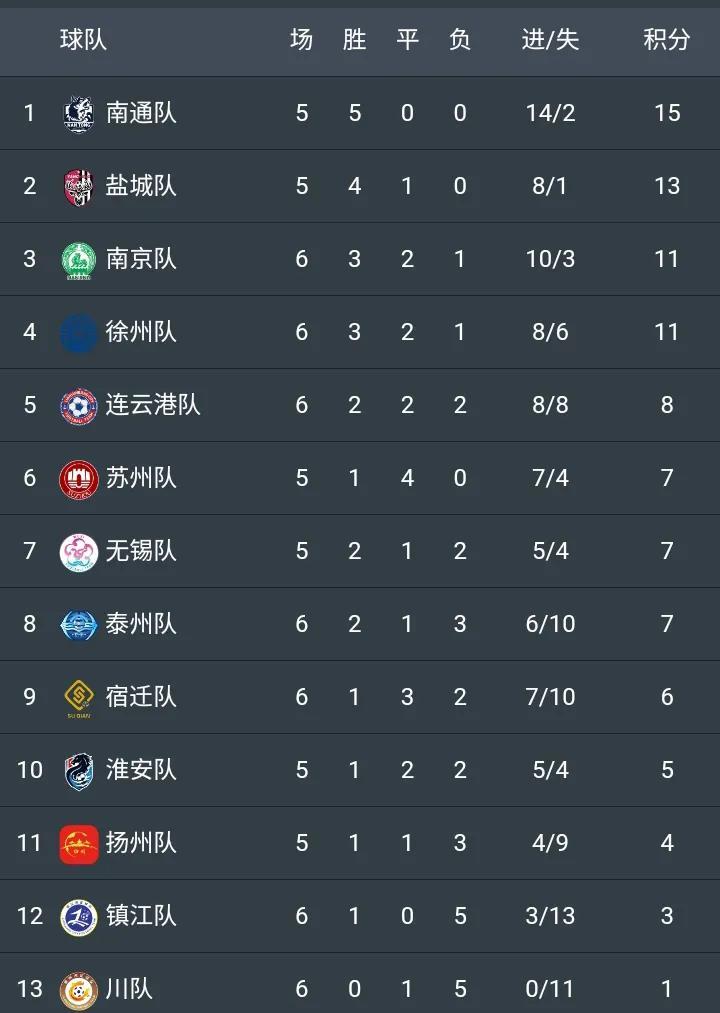Tap the 泰州队 blue crest

click(x=79, y=625)
